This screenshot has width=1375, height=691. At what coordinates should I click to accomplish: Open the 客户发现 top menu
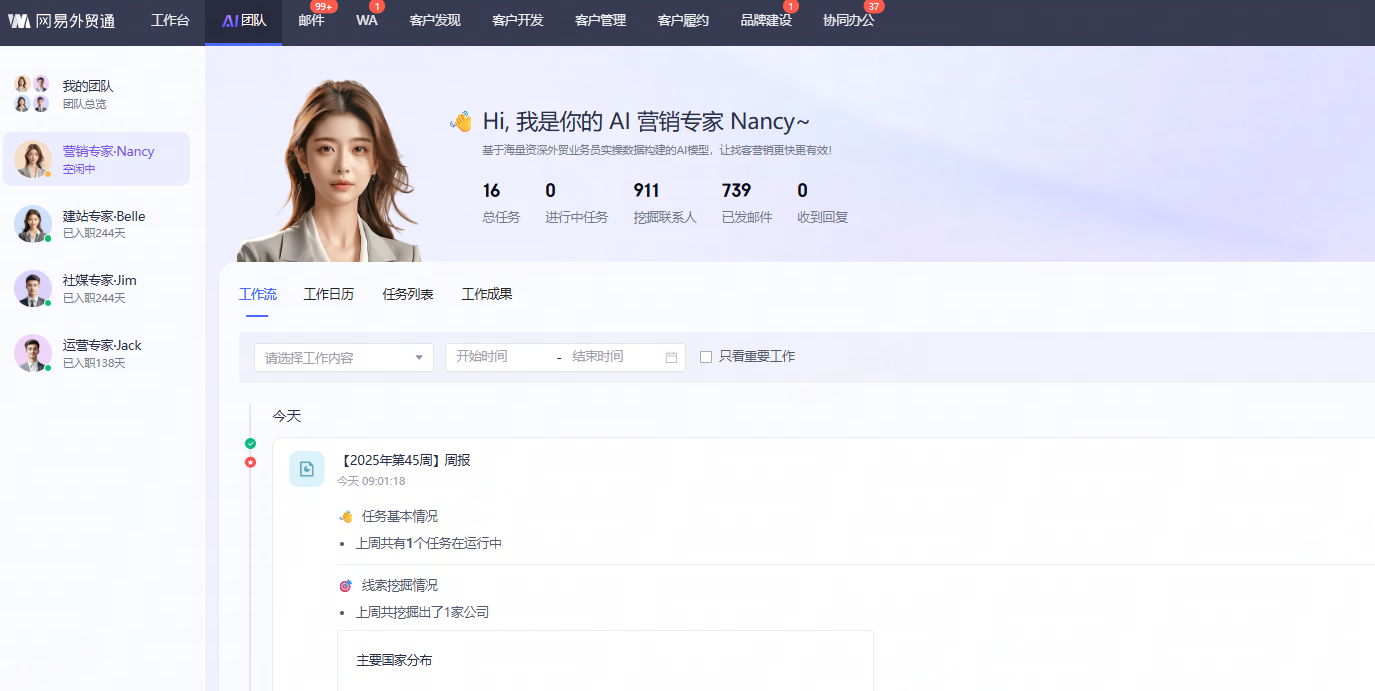coord(435,21)
